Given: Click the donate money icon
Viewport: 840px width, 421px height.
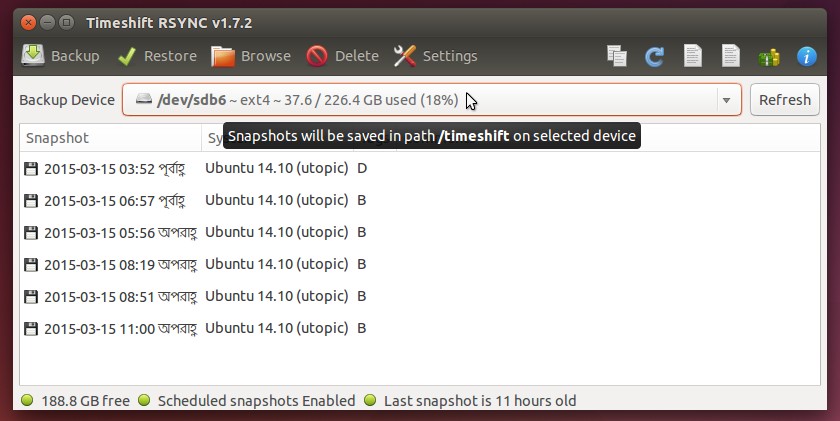Looking at the screenshot, I should [769, 57].
